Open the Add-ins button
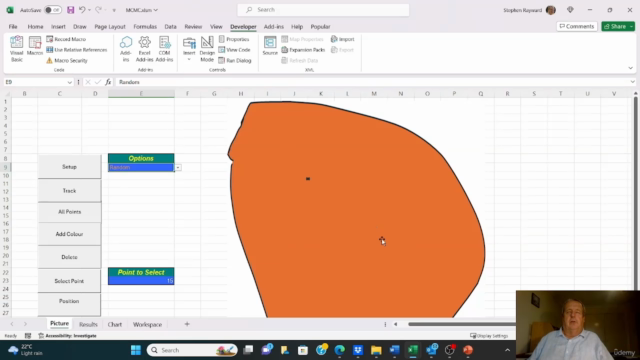640x360 pixels. pyautogui.click(x=126, y=49)
